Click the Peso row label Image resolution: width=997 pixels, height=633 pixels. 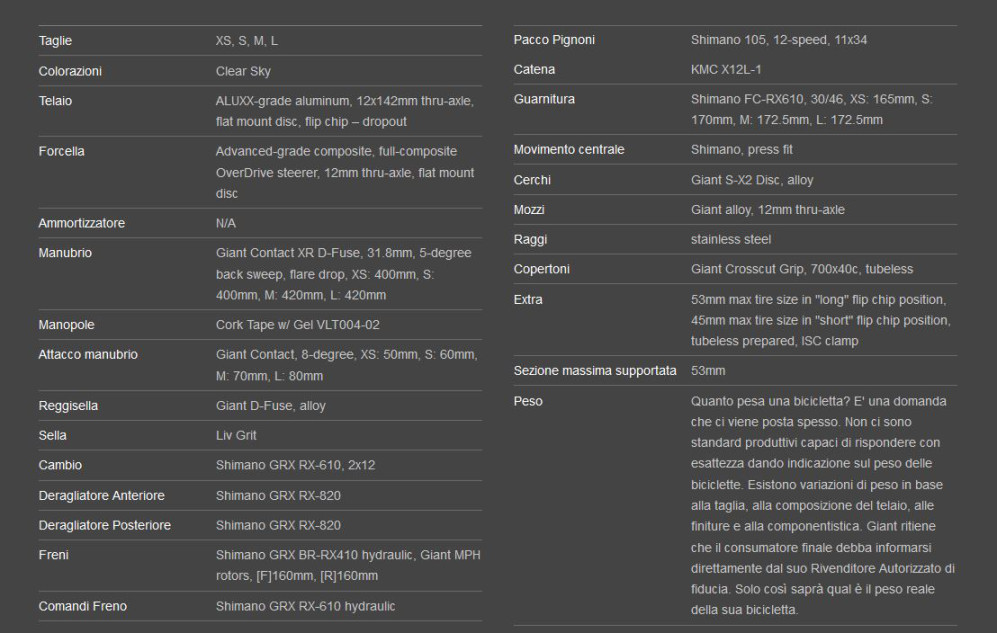pyautogui.click(x=528, y=402)
